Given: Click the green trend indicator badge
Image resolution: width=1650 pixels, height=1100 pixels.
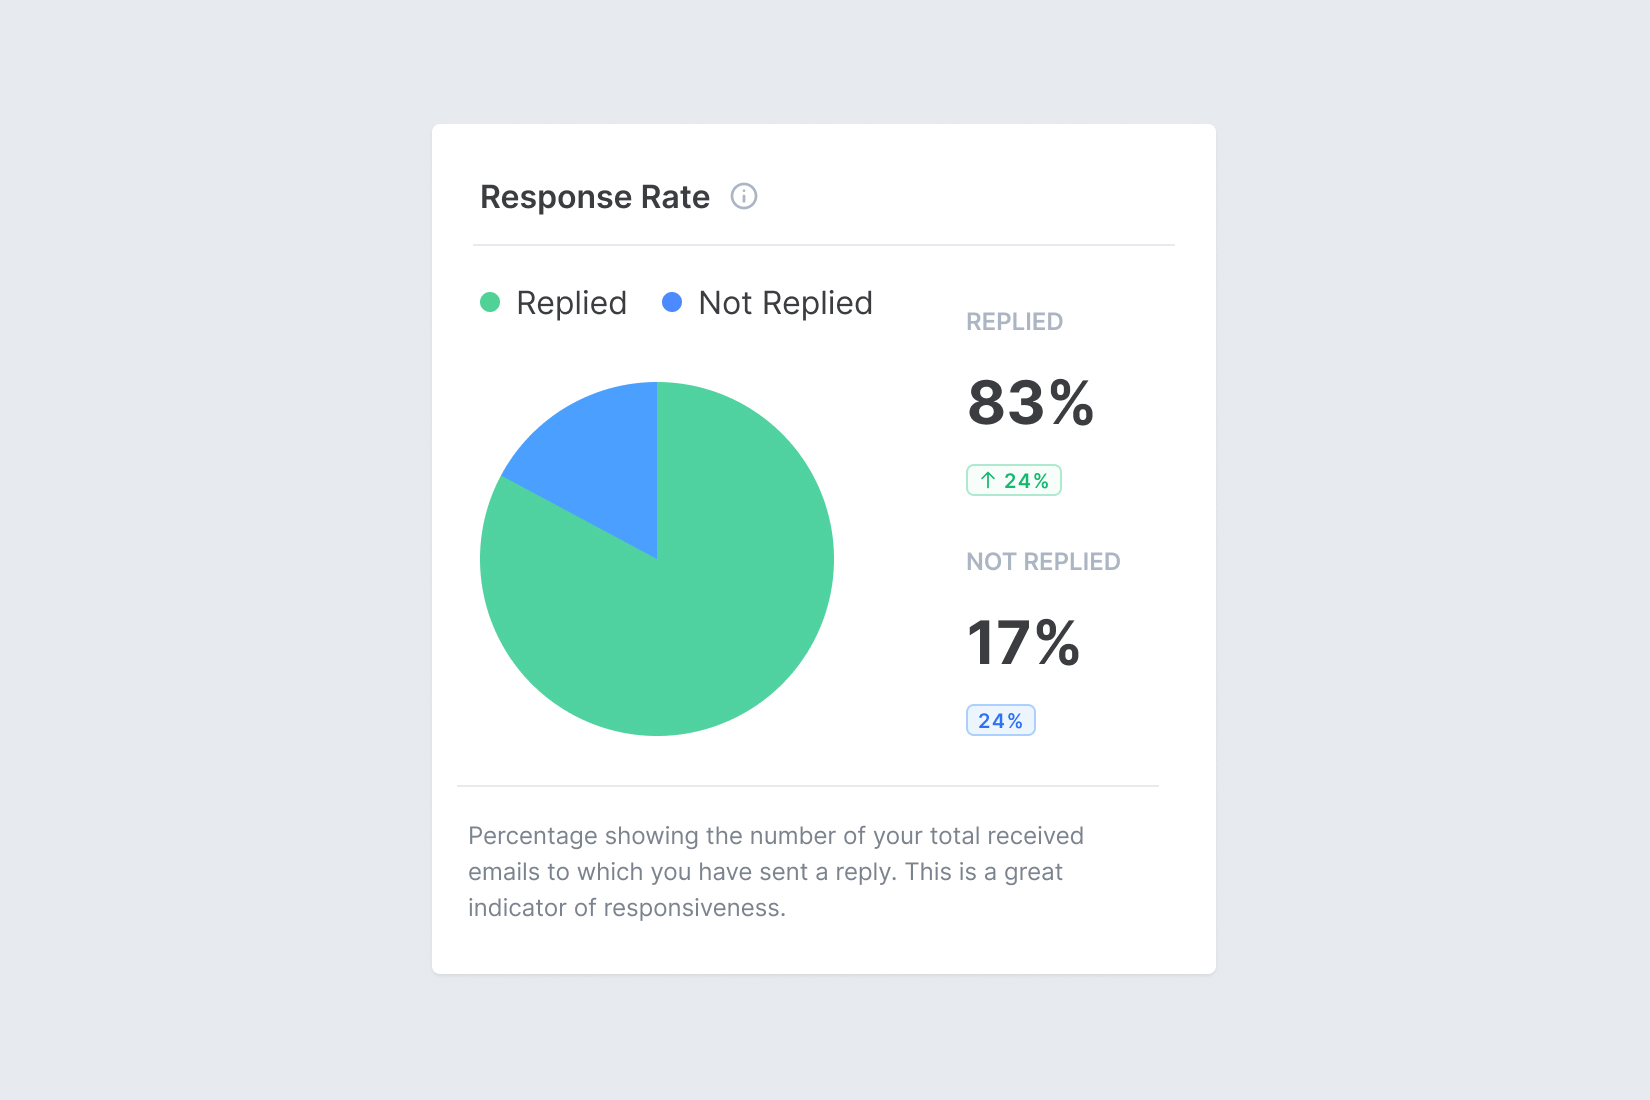Looking at the screenshot, I should (x=1013, y=480).
